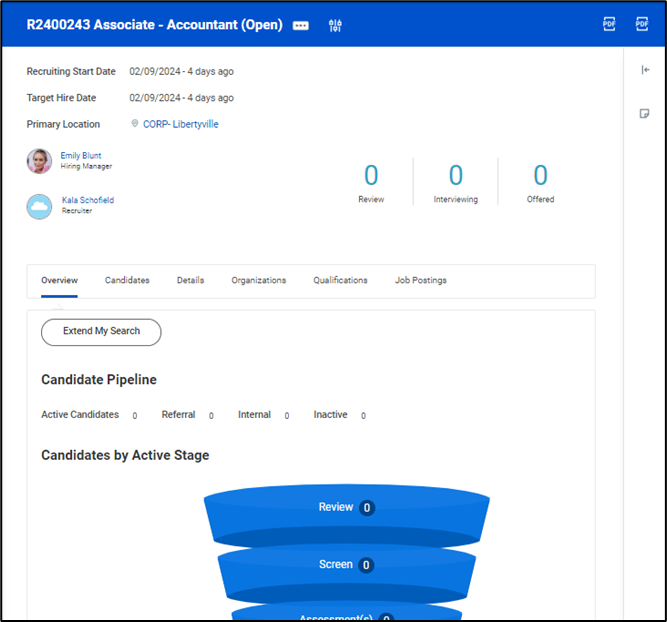Open the Organizations tab
Viewport: 667px width, 622px height.
pos(258,281)
